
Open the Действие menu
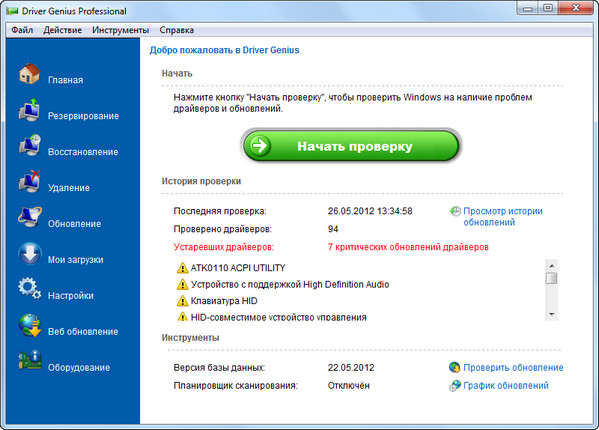pos(63,30)
